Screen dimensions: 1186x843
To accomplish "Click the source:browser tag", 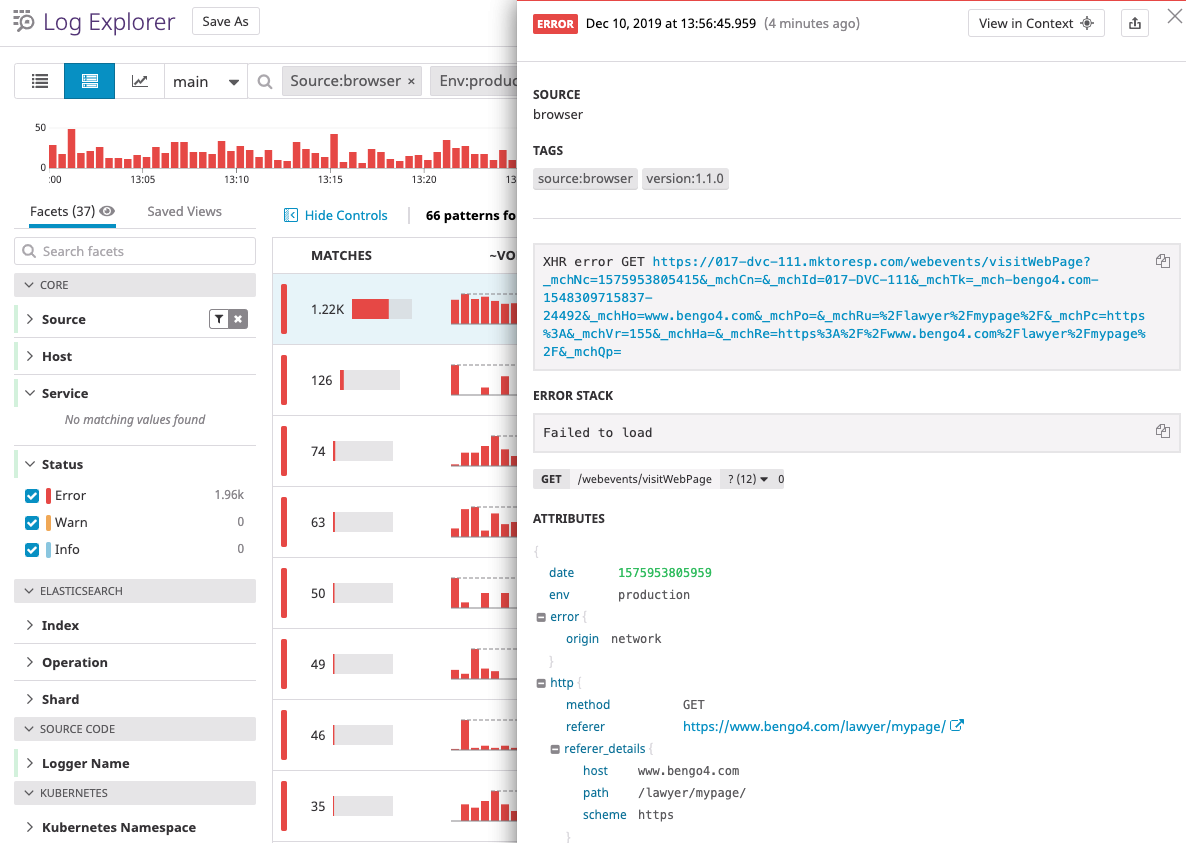I will (585, 179).
